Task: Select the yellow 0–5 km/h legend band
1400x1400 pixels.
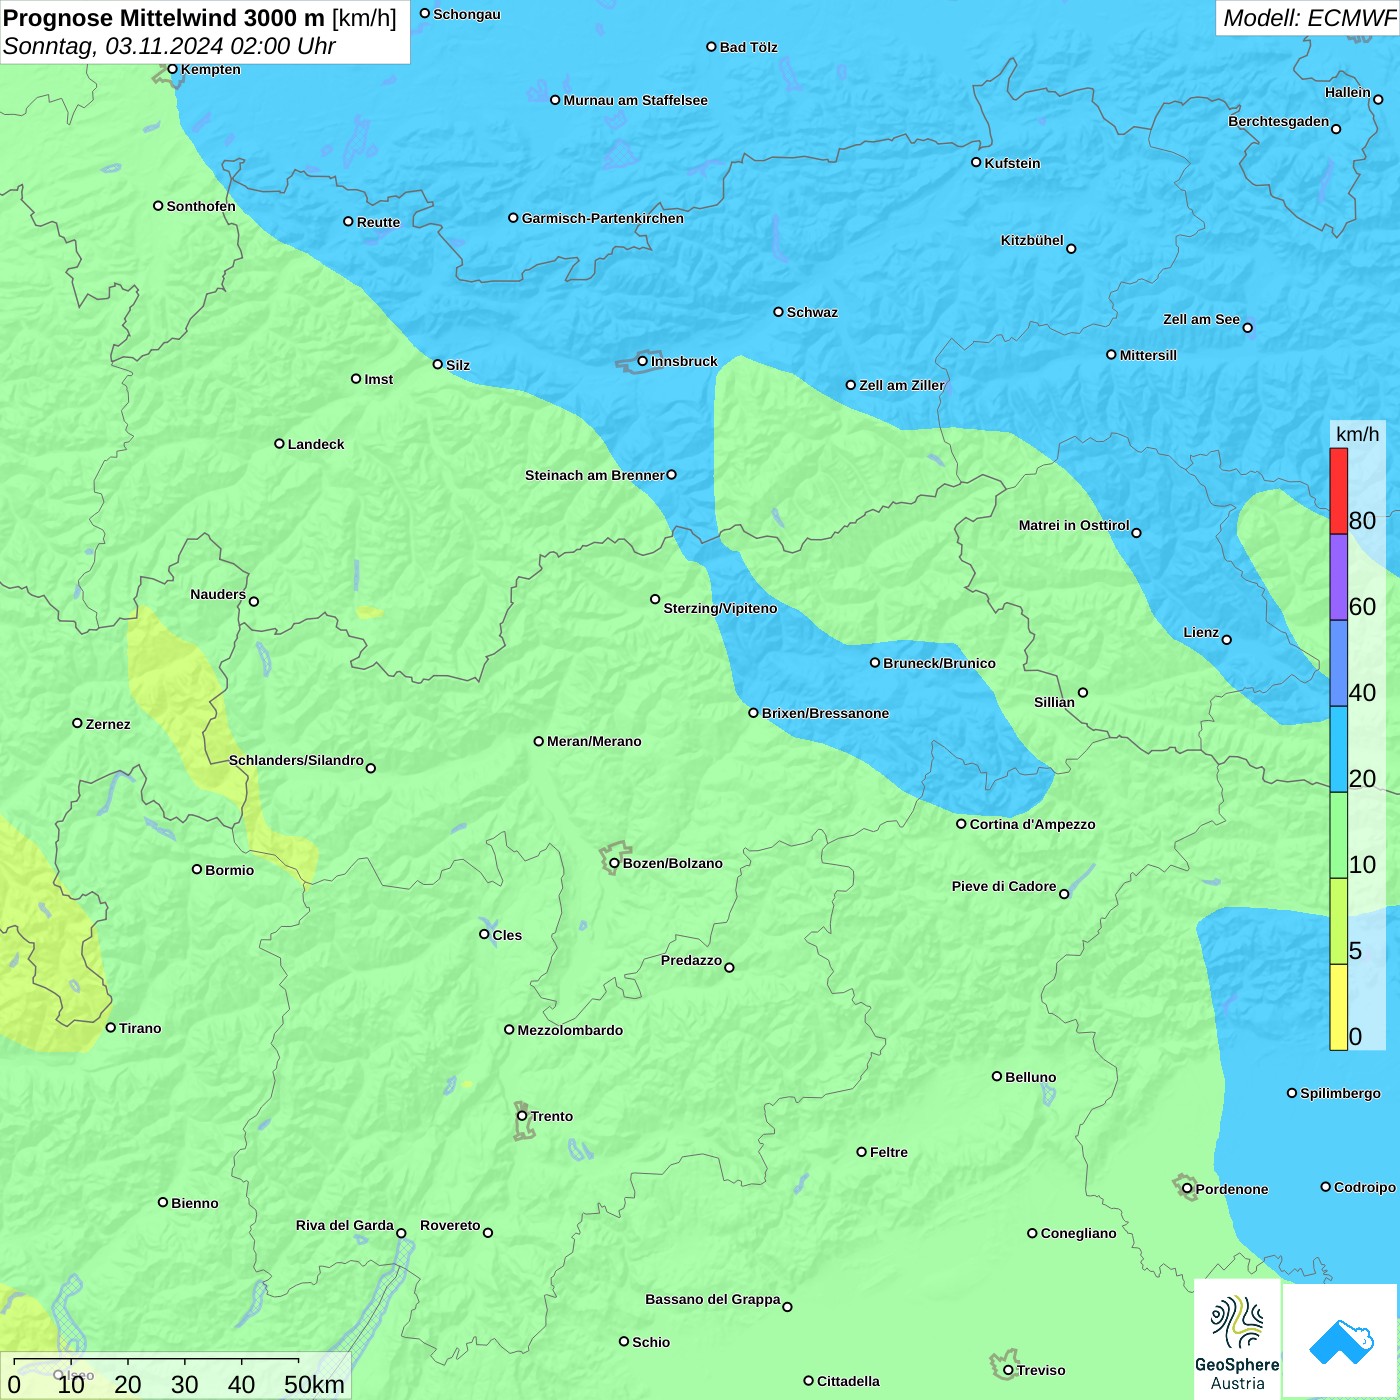Action: click(1338, 1007)
